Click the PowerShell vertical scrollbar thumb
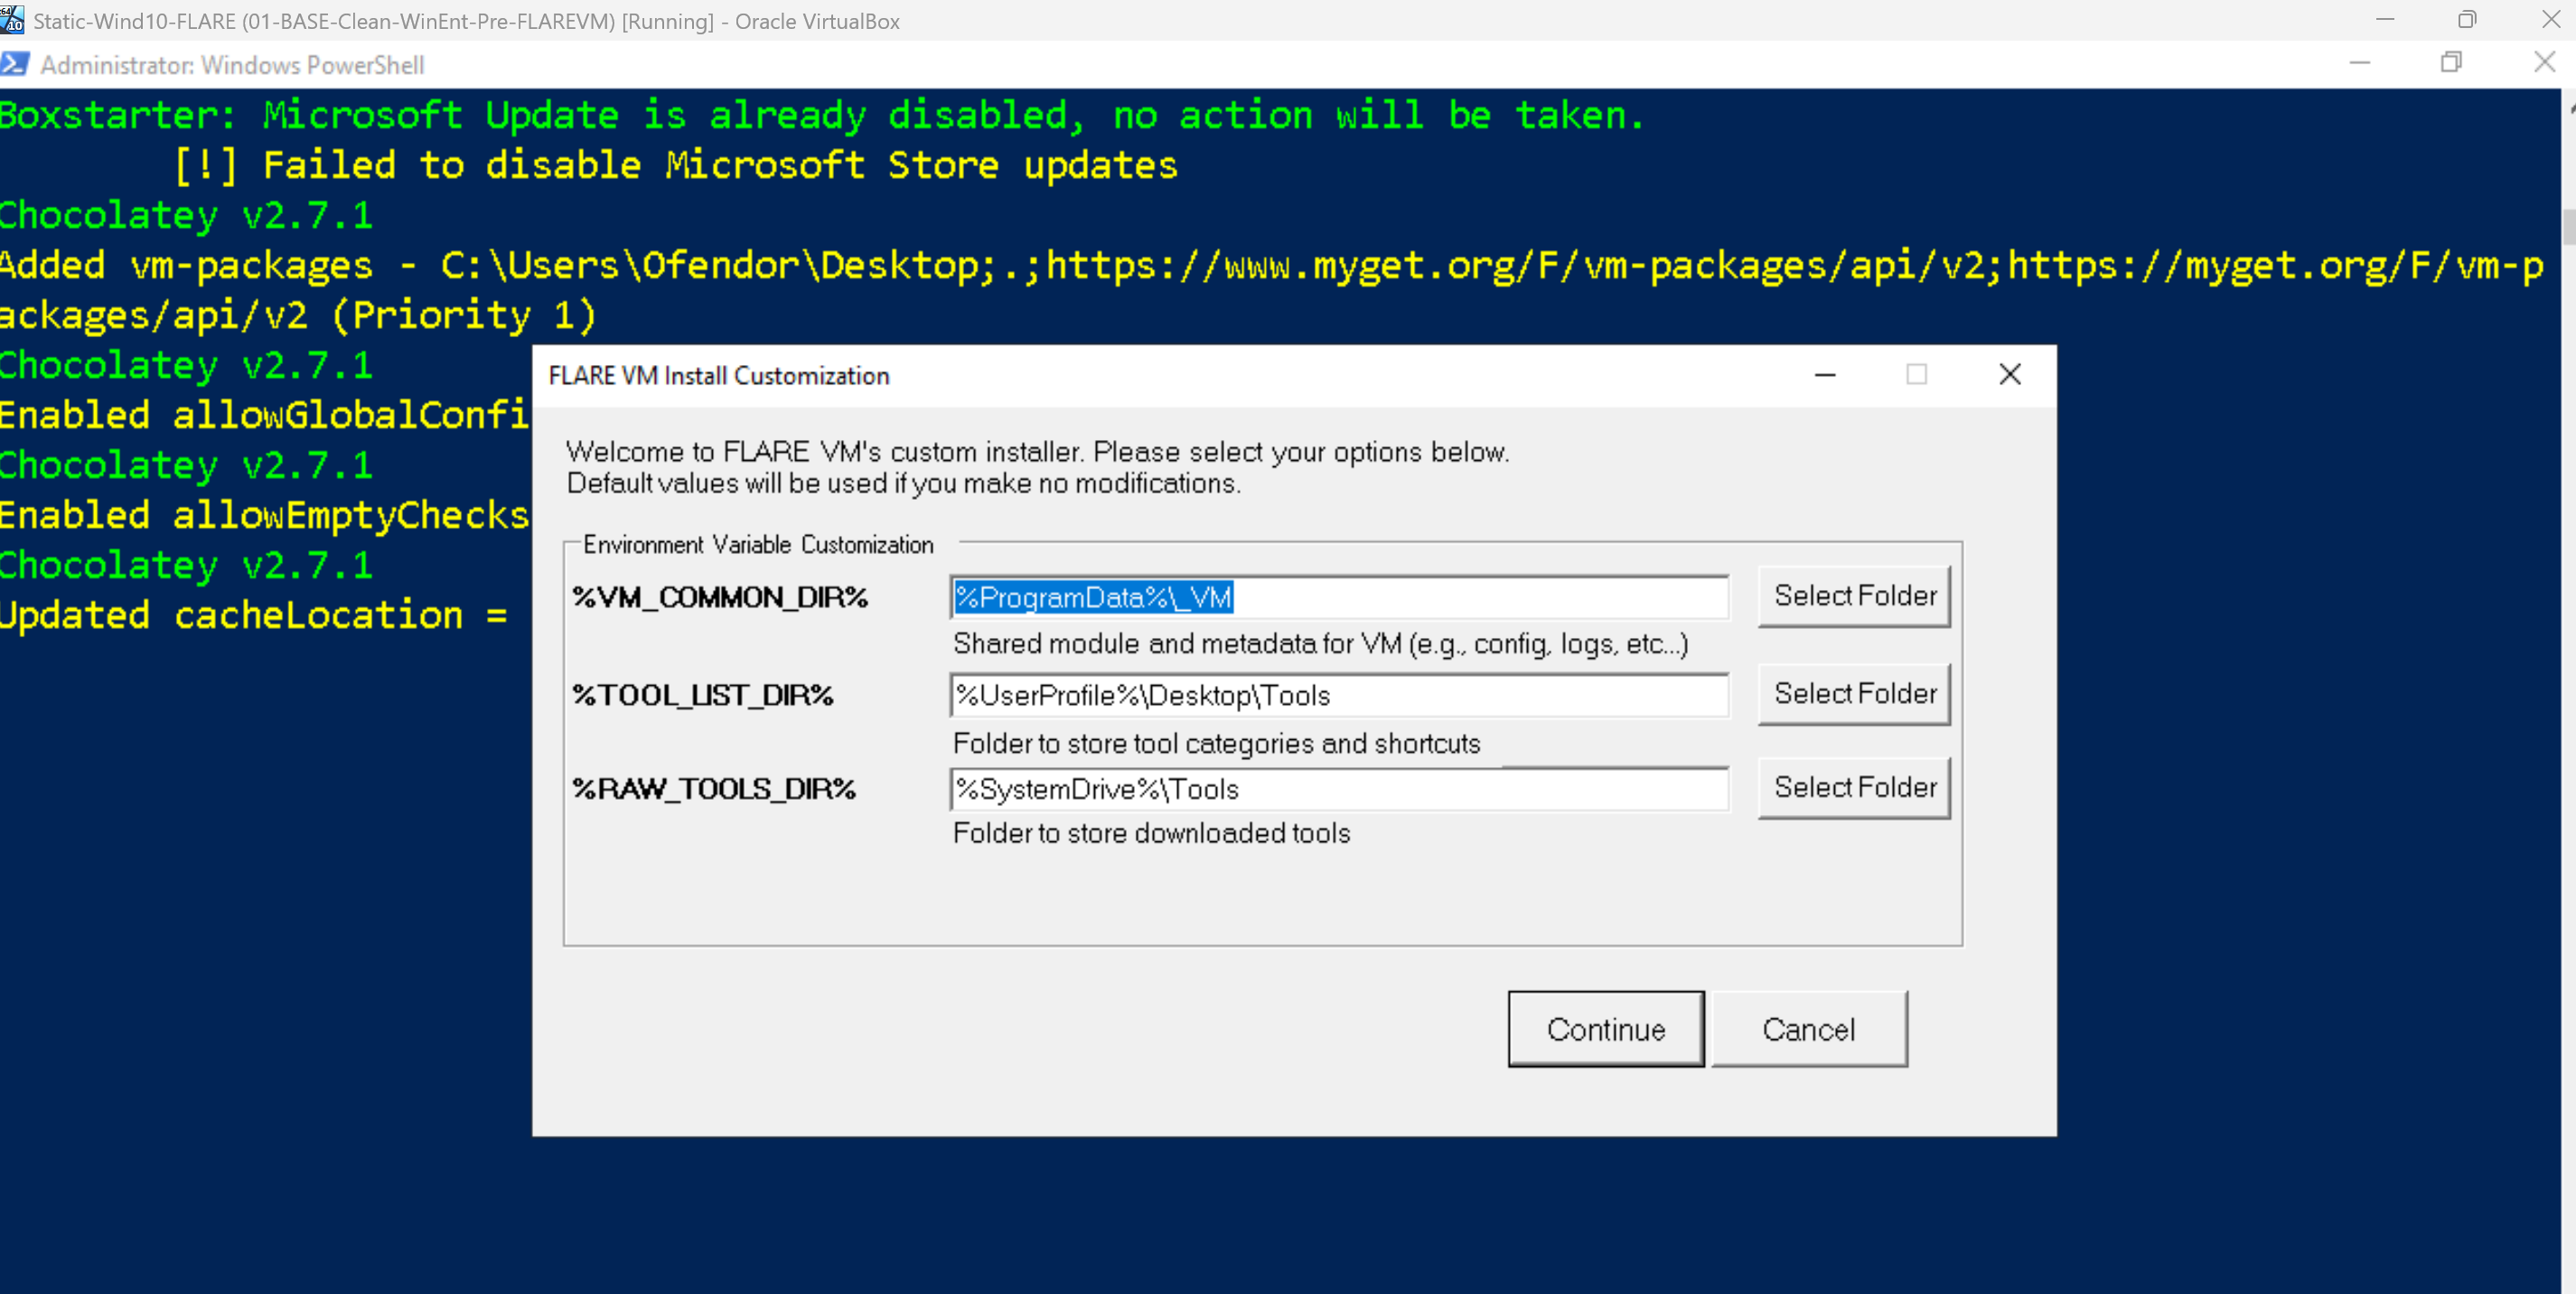2576x1294 pixels. [x=2569, y=226]
